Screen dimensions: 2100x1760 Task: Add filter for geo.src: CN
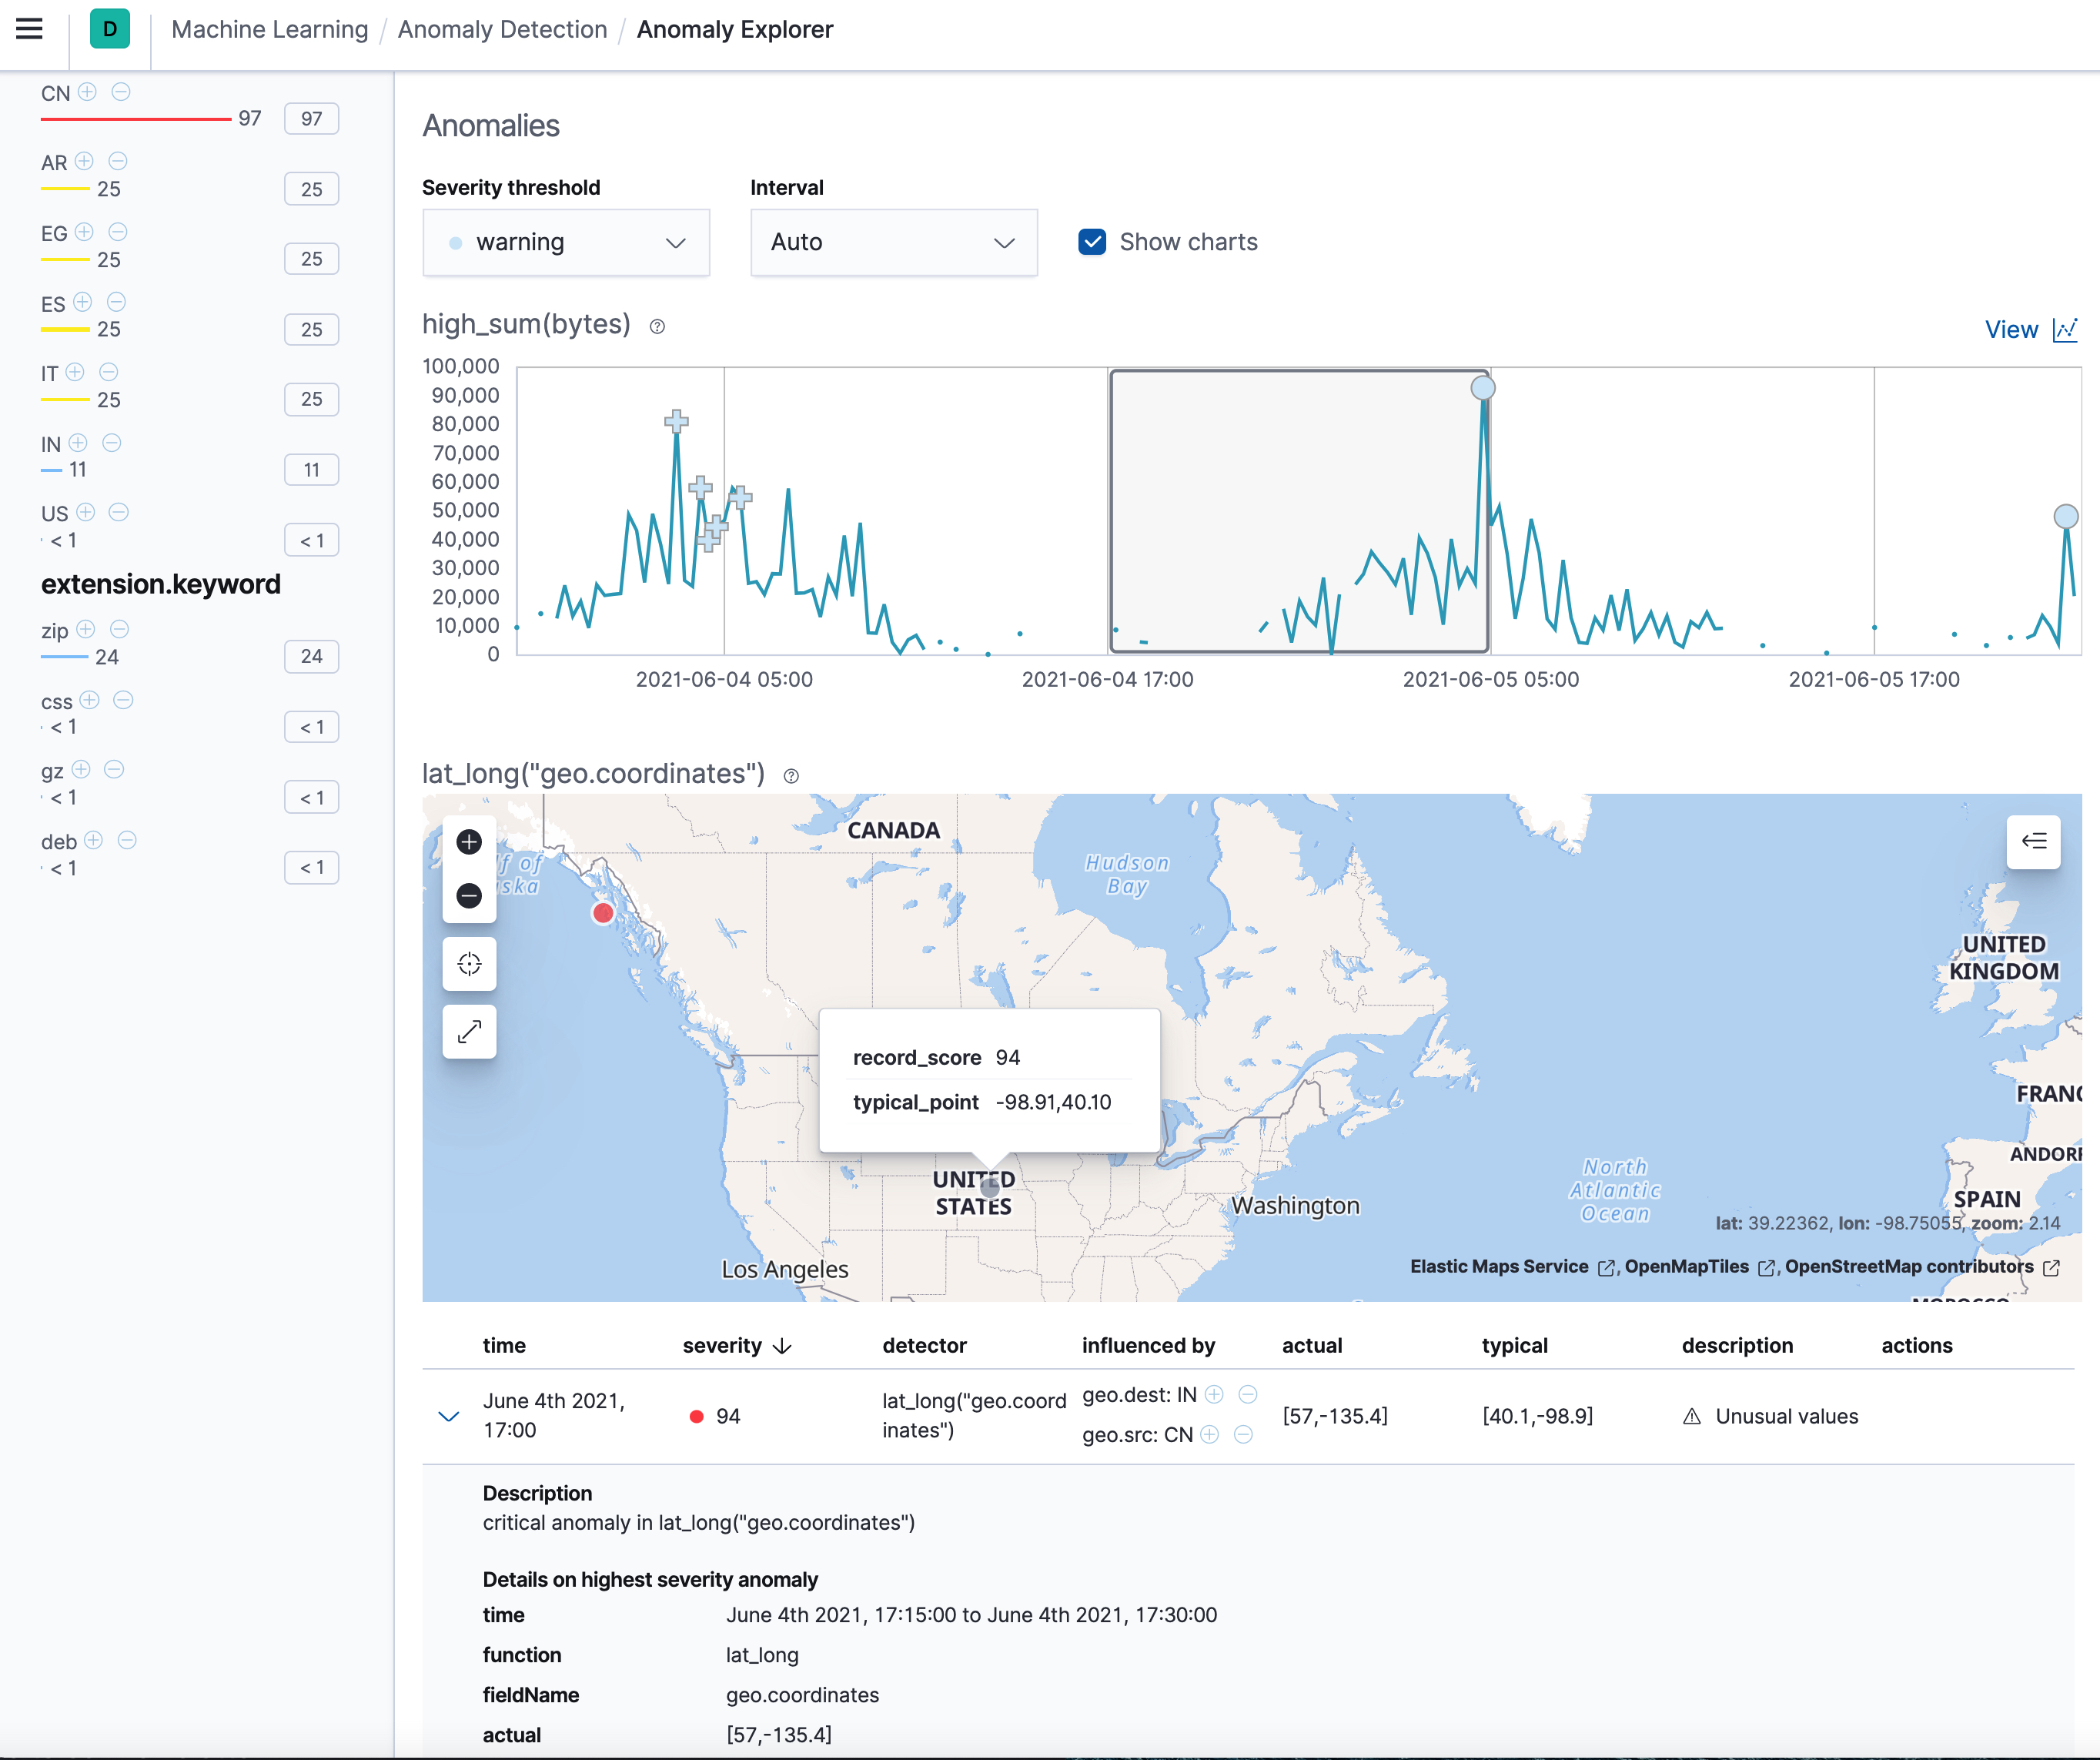coord(1210,1434)
